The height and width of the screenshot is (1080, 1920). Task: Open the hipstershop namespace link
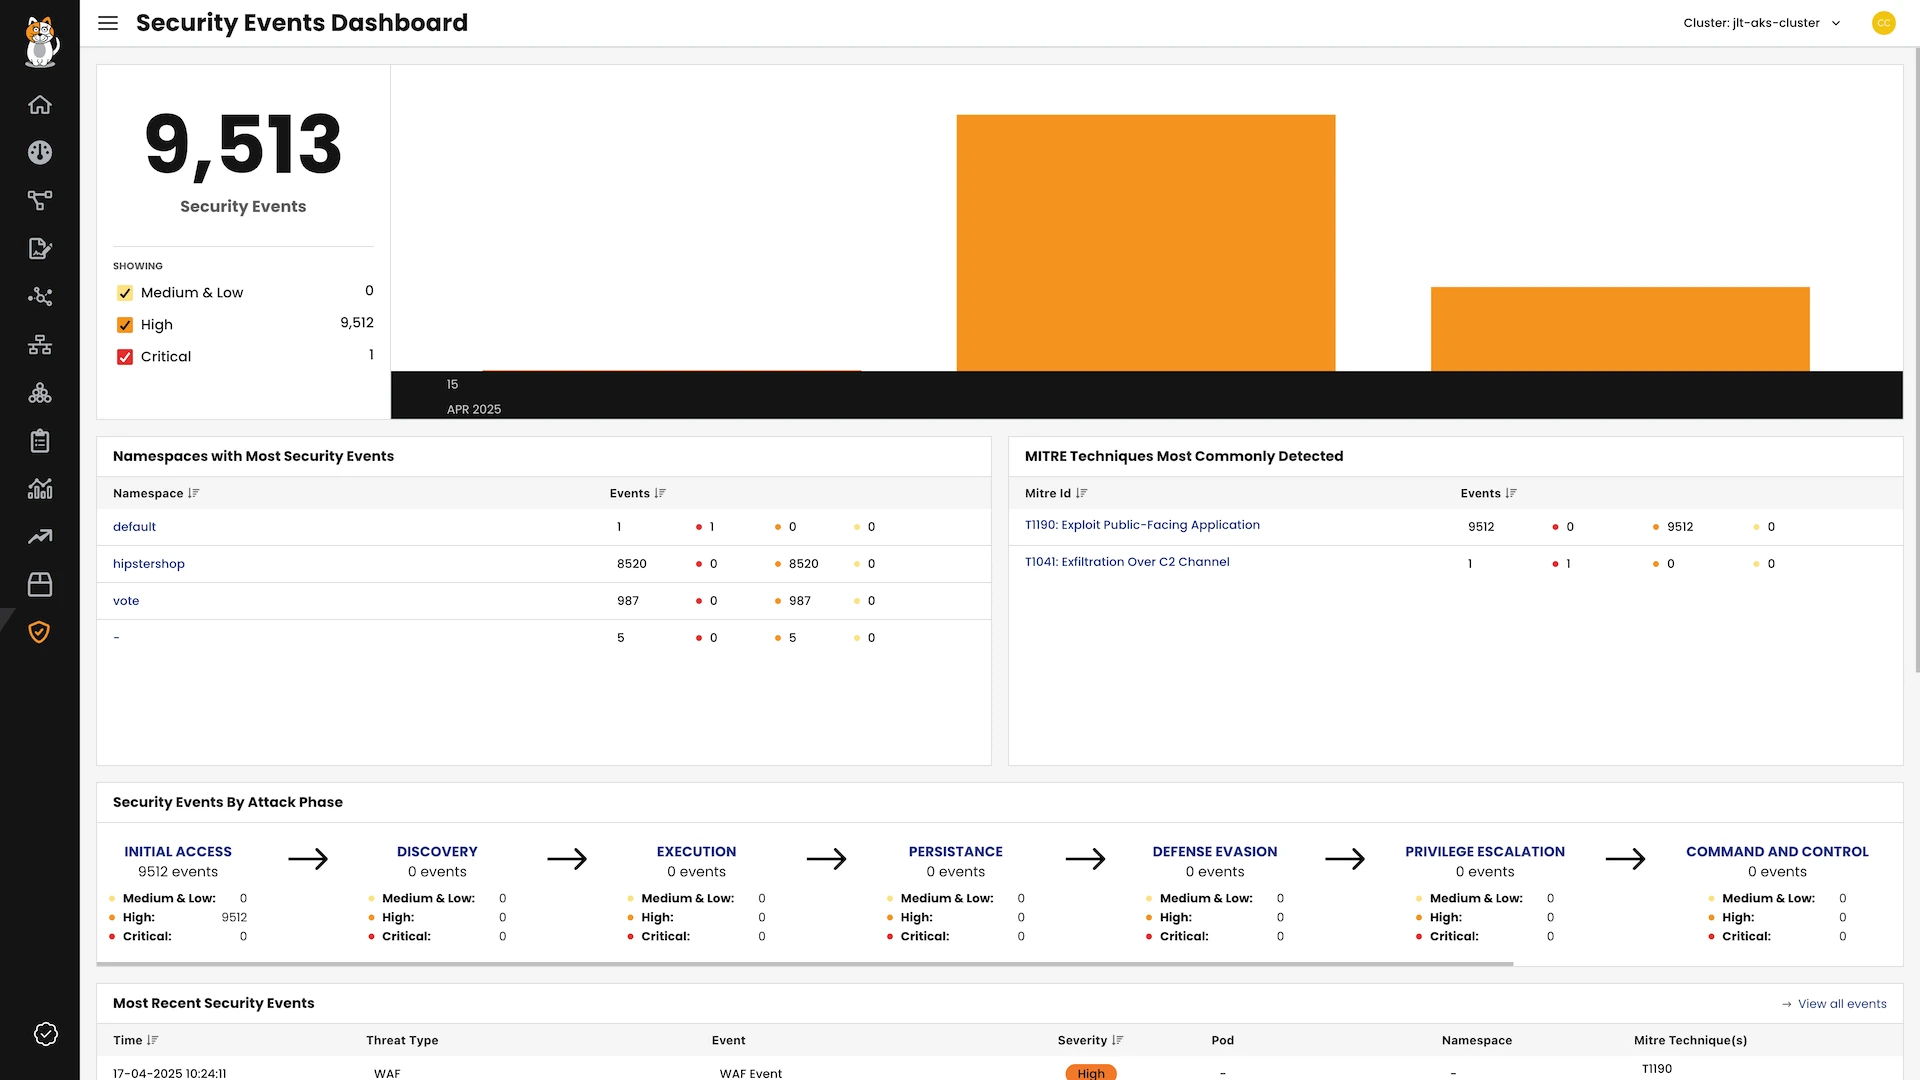(149, 564)
